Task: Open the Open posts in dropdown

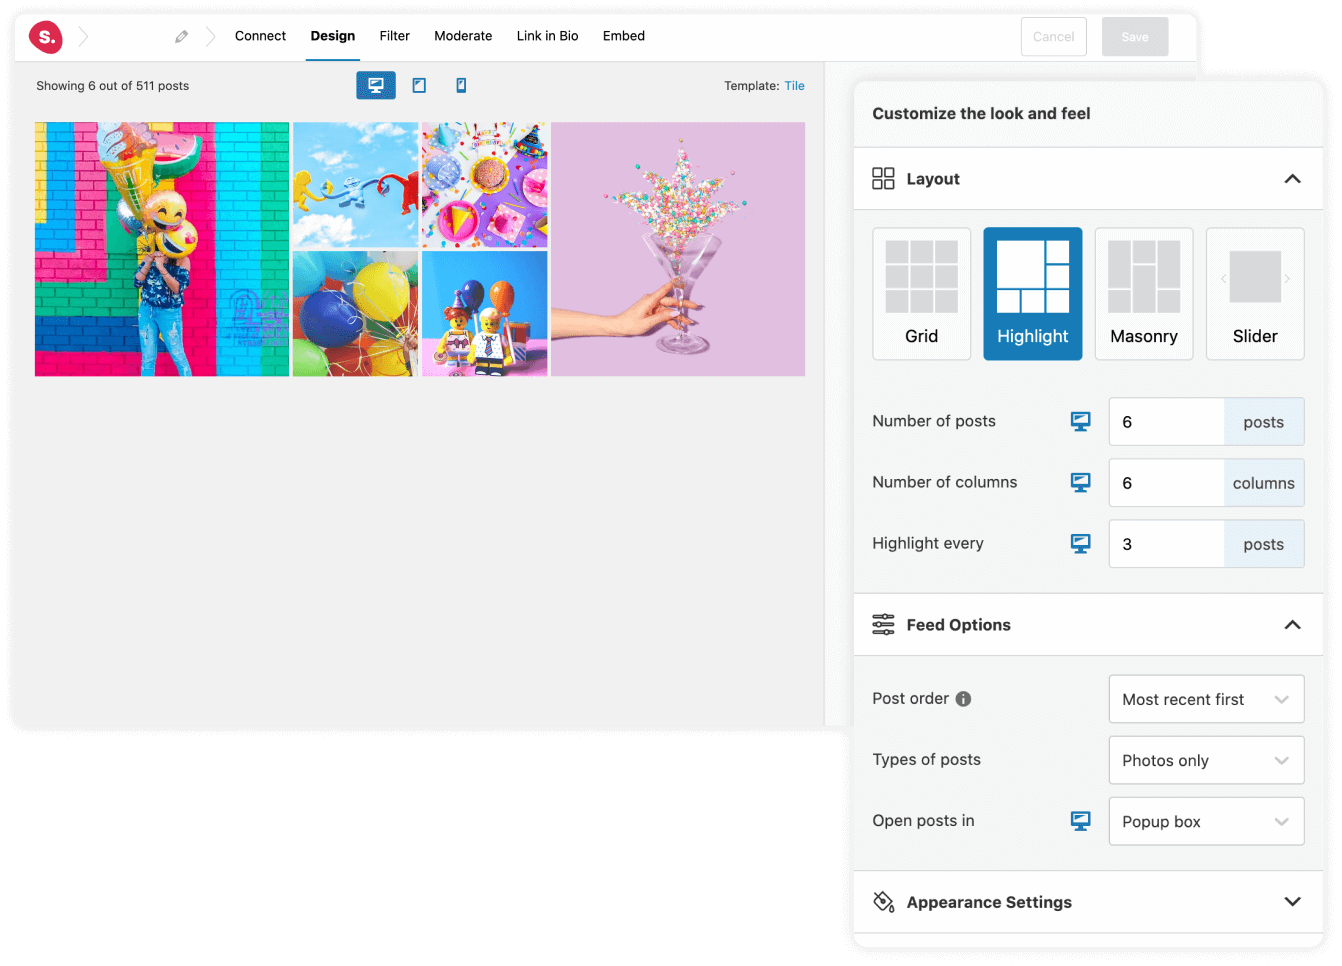Action: 1206,821
